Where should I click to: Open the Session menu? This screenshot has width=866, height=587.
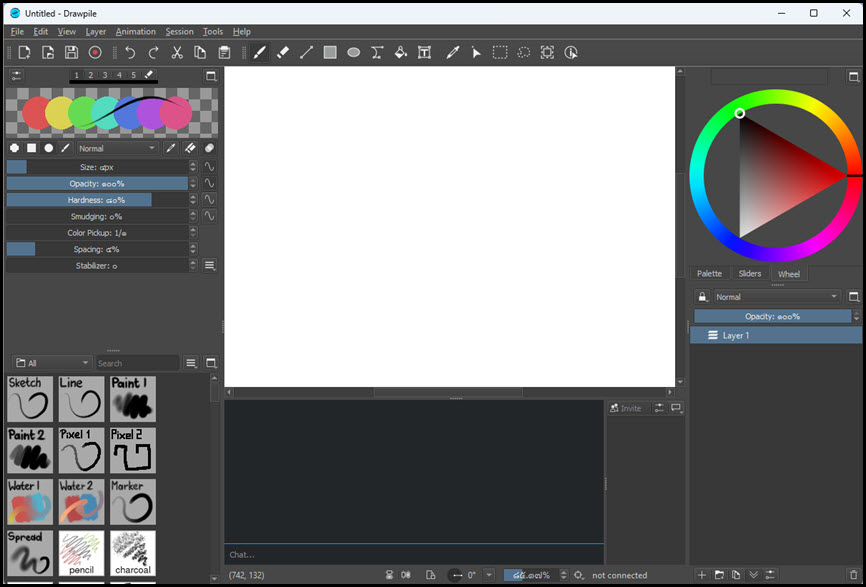pyautogui.click(x=179, y=31)
